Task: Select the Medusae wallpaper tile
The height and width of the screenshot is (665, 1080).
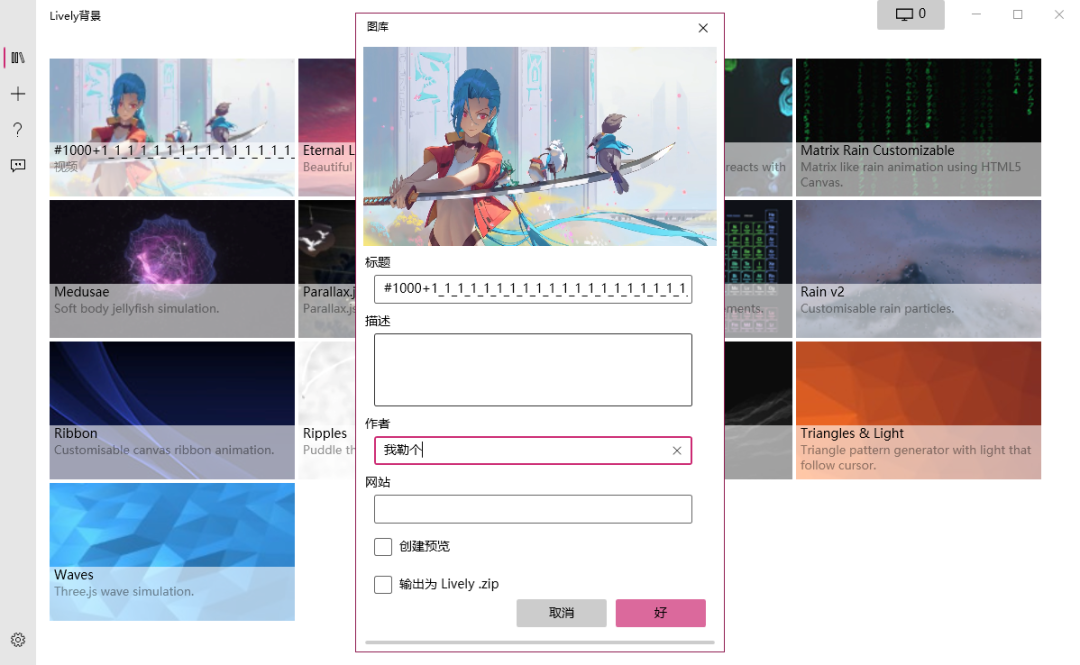Action: coord(172,269)
